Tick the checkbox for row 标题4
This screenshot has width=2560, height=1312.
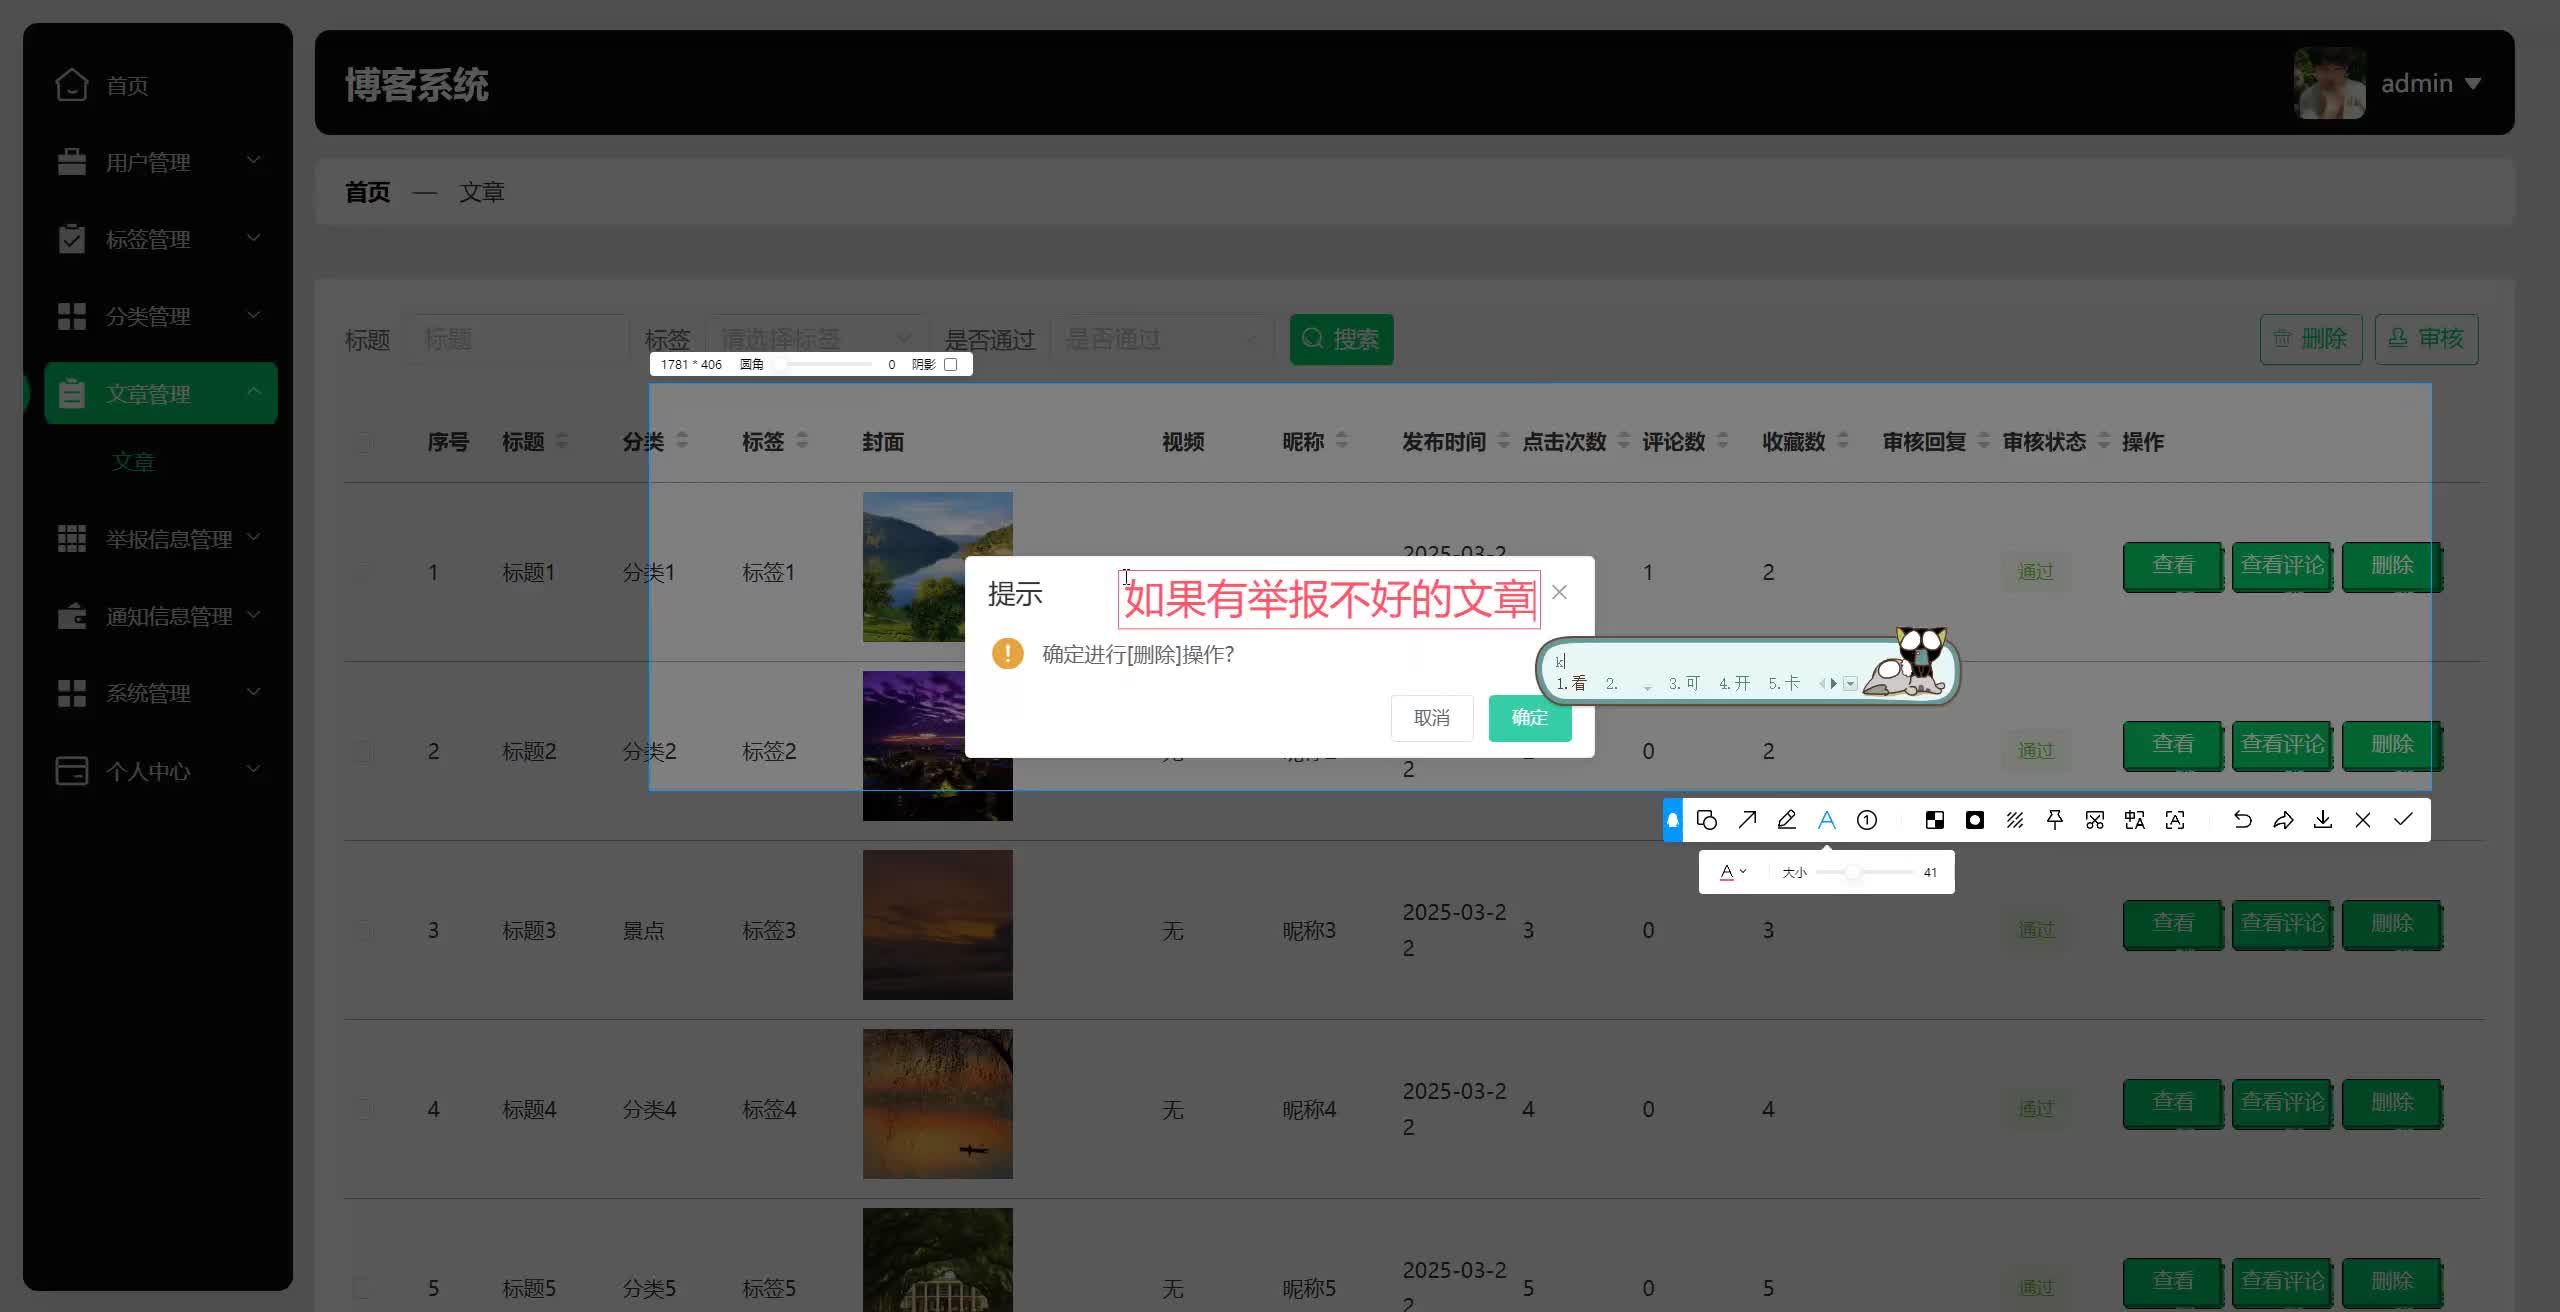[363, 1109]
